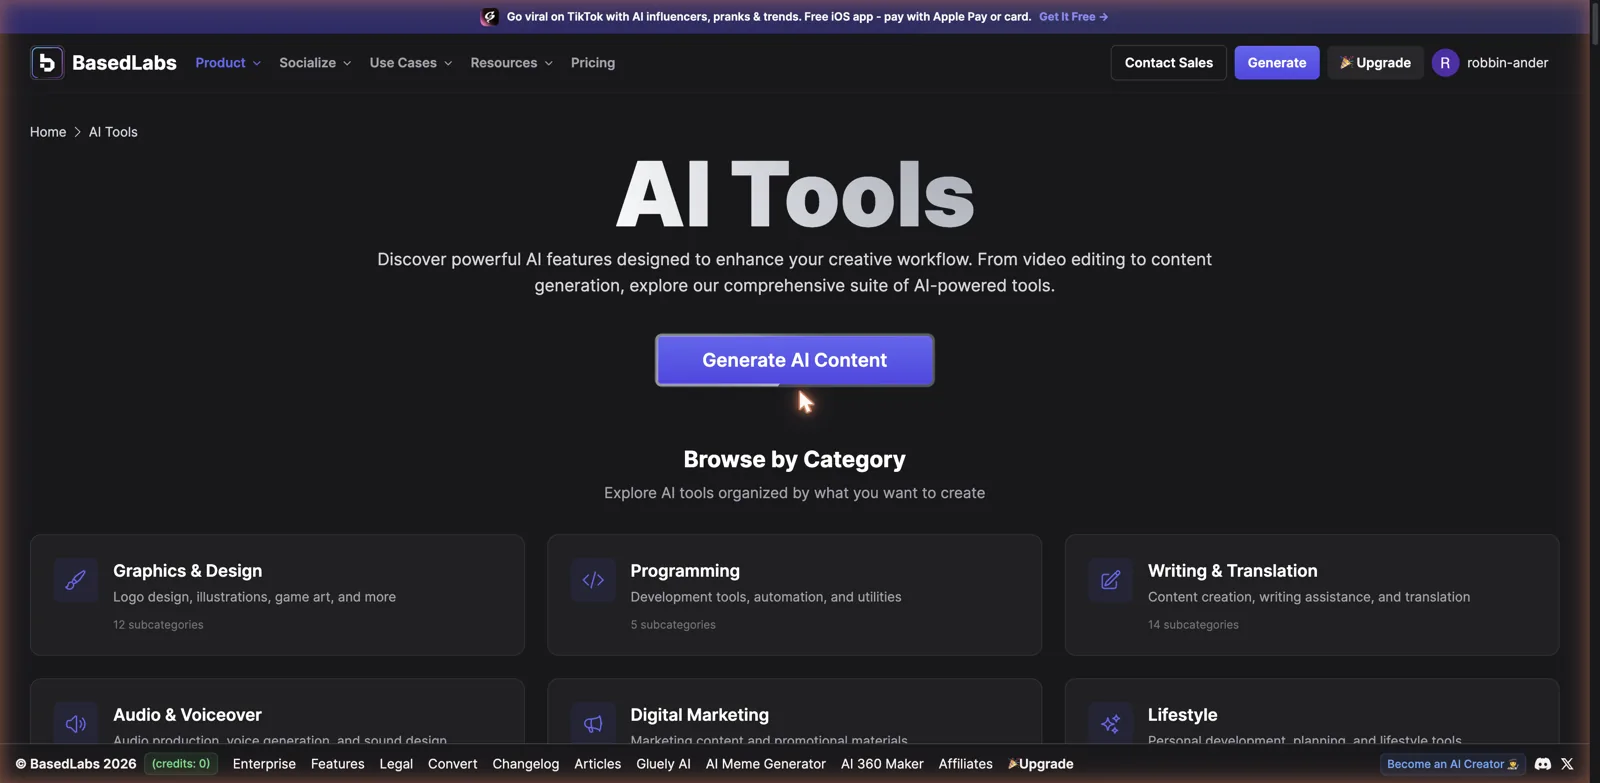Open AI Meme Generator footer link
The height and width of the screenshot is (783, 1600).
pyautogui.click(x=765, y=764)
